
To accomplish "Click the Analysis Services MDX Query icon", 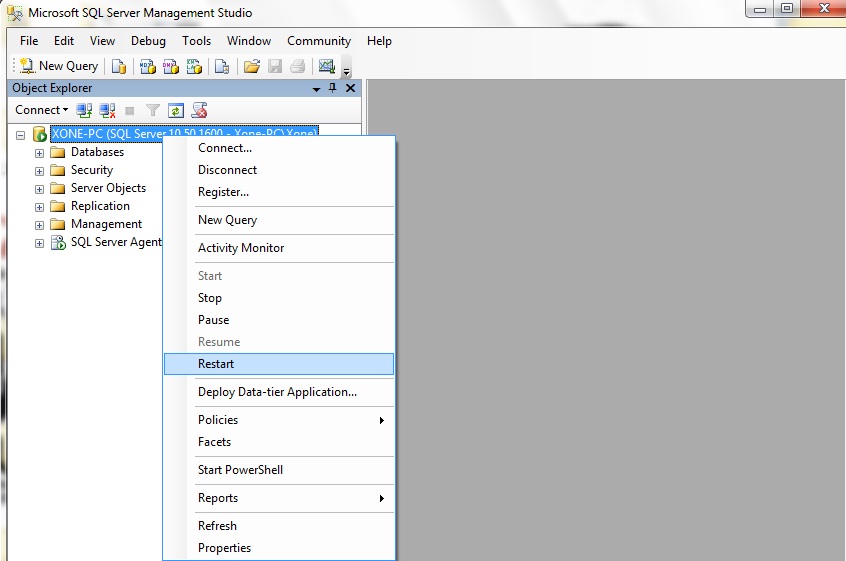I will pos(147,66).
